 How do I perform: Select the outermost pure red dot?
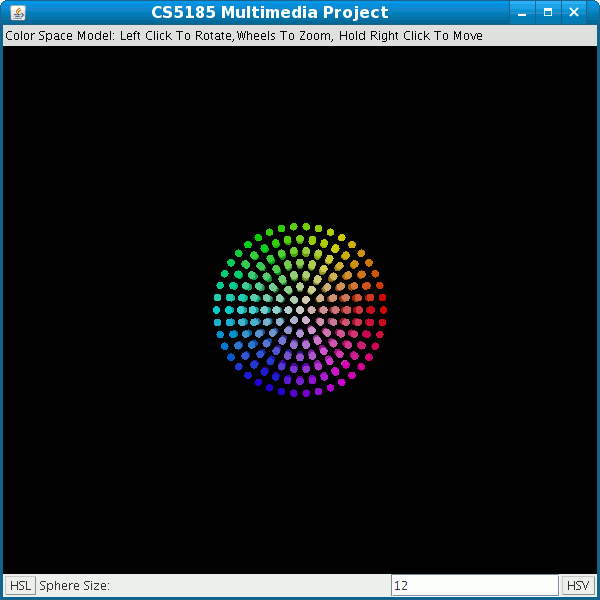pos(382,310)
